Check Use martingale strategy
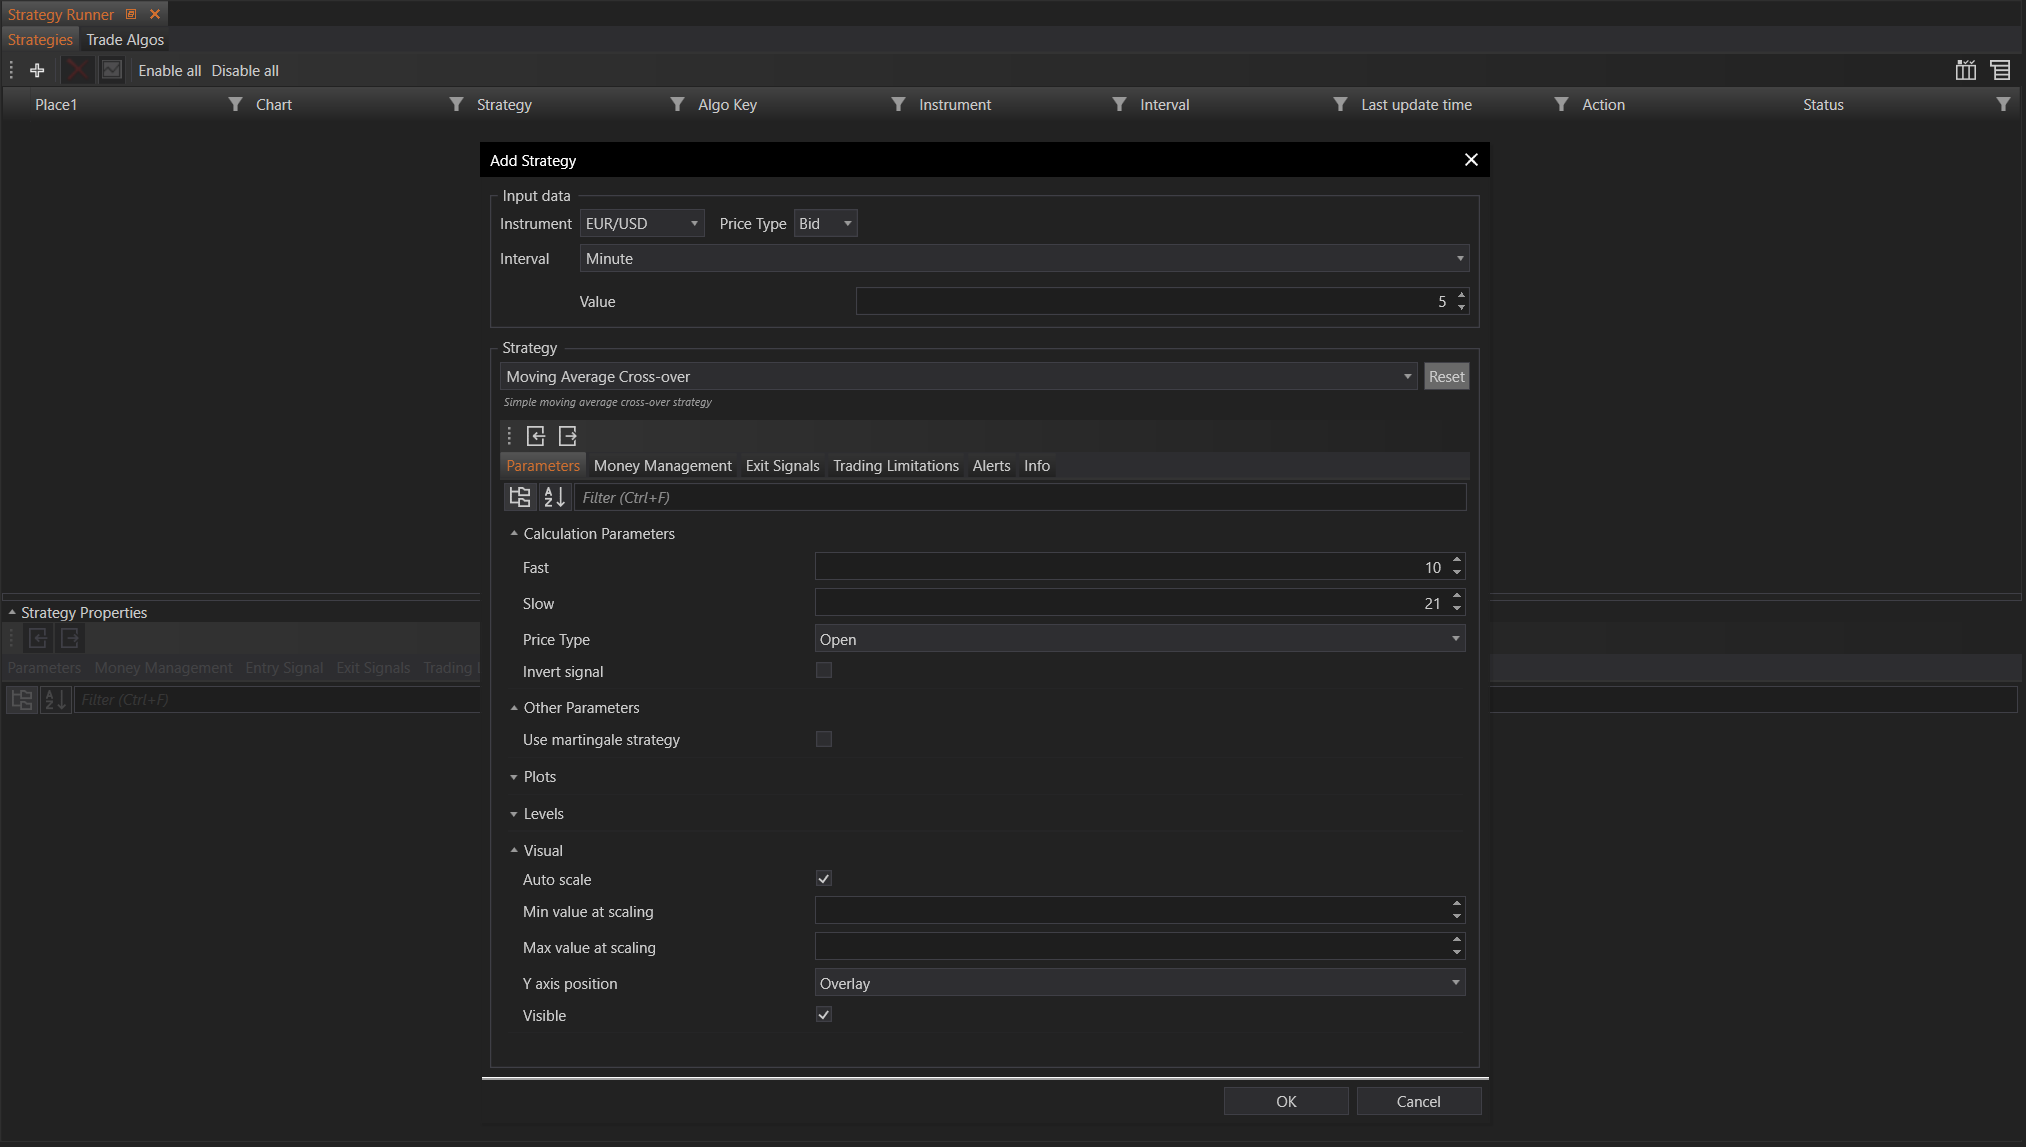The image size is (2026, 1147). click(x=824, y=739)
